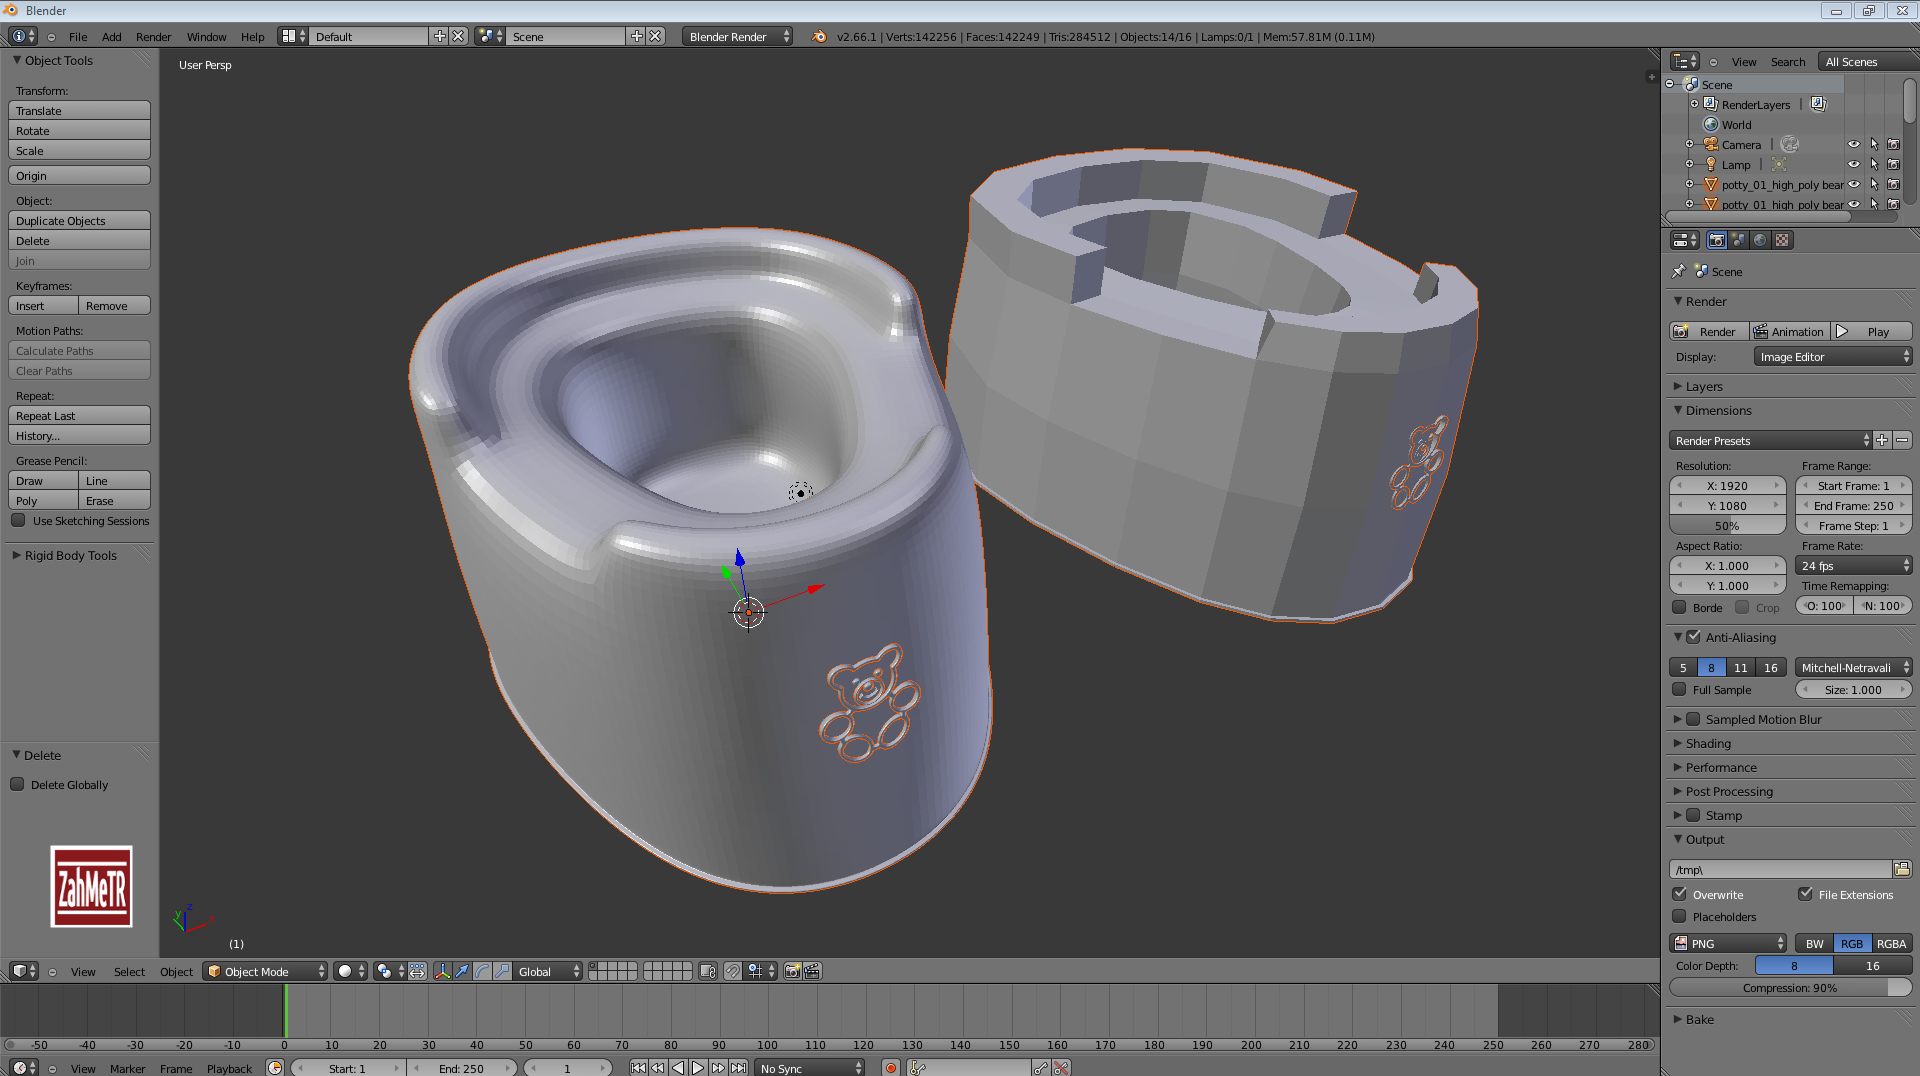Open the World properties tab
Screen dimensions: 1920x1076
coord(1760,240)
